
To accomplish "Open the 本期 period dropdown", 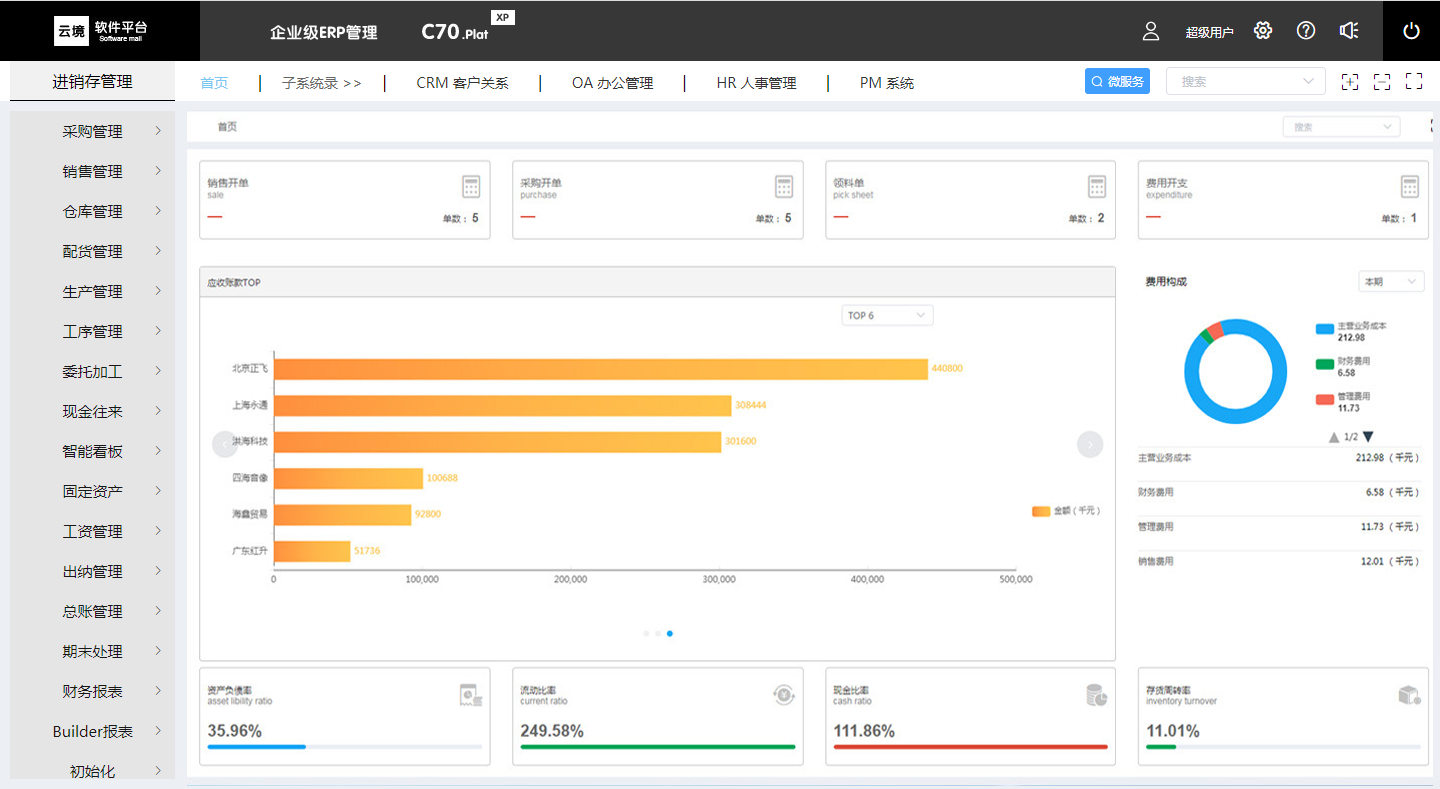I will (1390, 282).
